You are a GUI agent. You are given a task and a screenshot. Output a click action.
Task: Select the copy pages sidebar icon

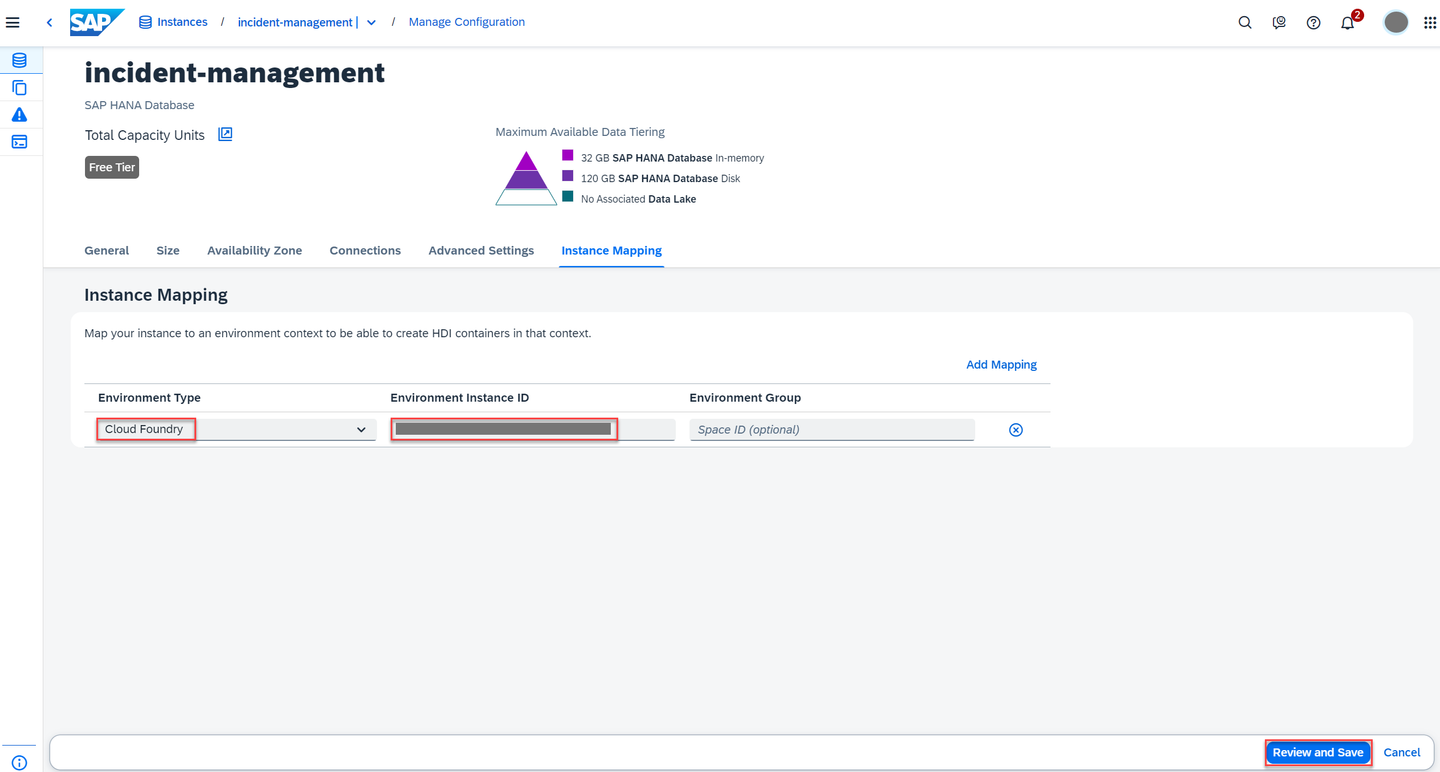tap(19, 88)
